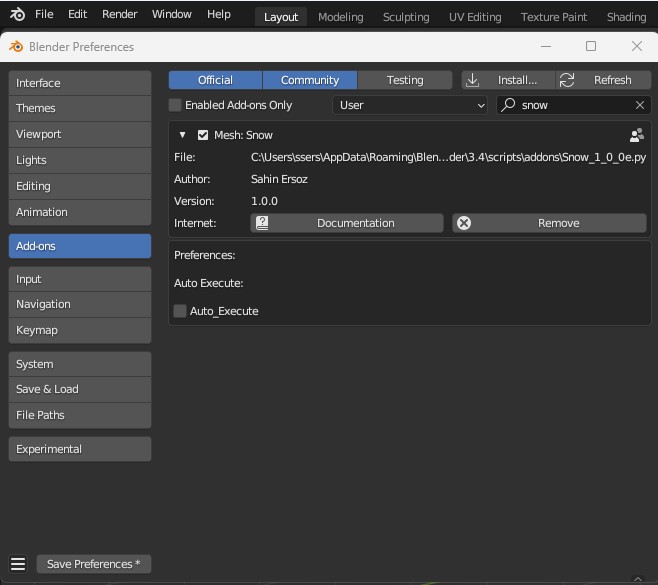The height and width of the screenshot is (585, 658).
Task: Toggle the Testing support level filter
Action: coord(405,80)
